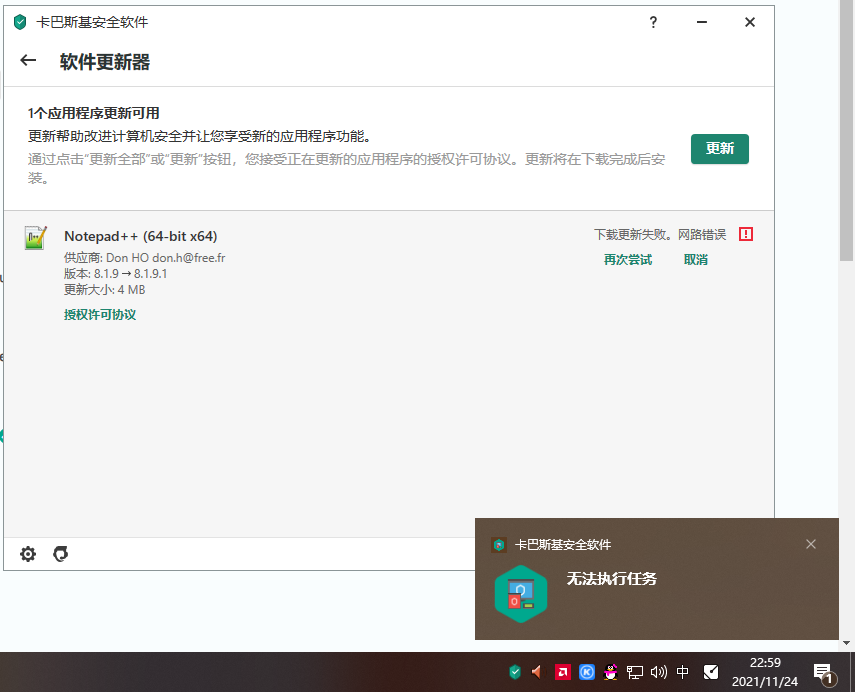Open the Action Center notifications icon
This screenshot has width=855, height=692.
(823, 673)
